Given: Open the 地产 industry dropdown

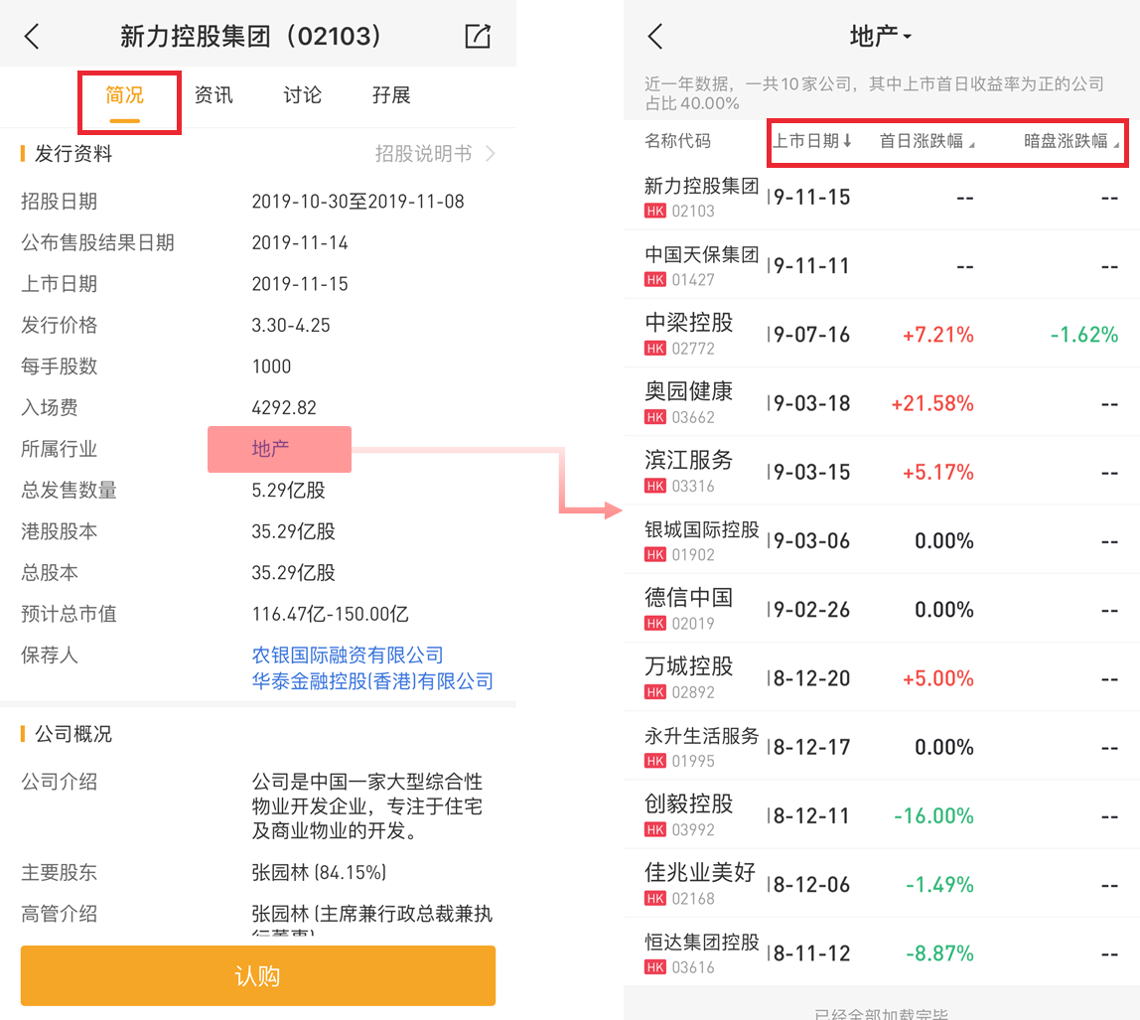Looking at the screenshot, I should (880, 36).
